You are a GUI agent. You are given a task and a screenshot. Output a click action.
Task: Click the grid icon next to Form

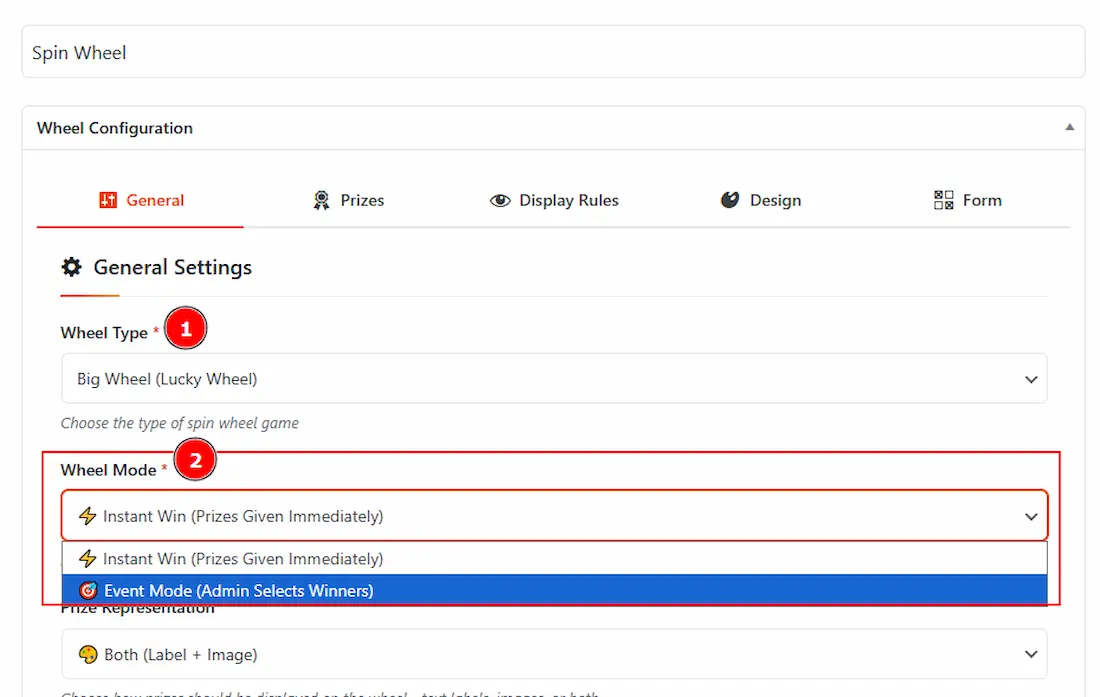point(943,199)
